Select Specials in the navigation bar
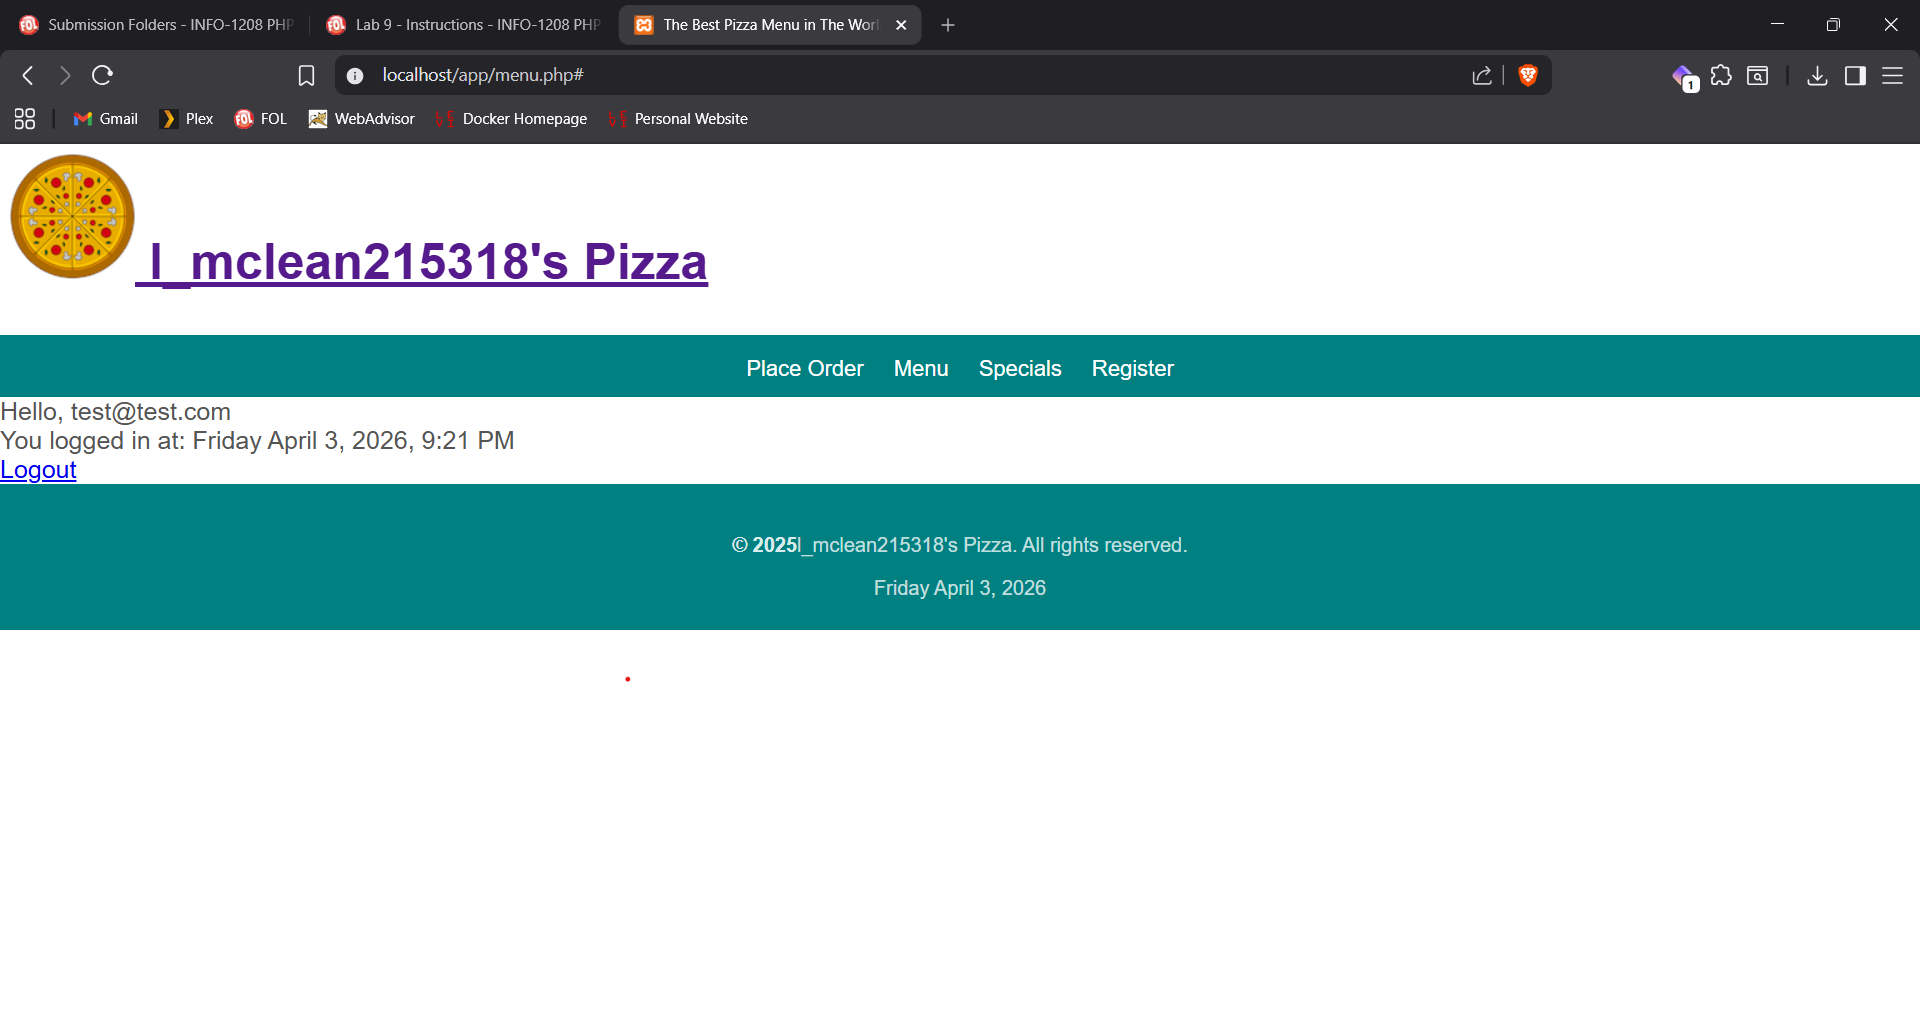The image size is (1920, 1020). pos(1019,368)
